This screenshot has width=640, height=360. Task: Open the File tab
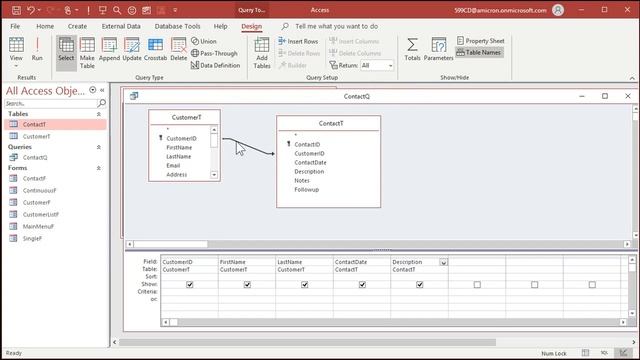[15, 26]
